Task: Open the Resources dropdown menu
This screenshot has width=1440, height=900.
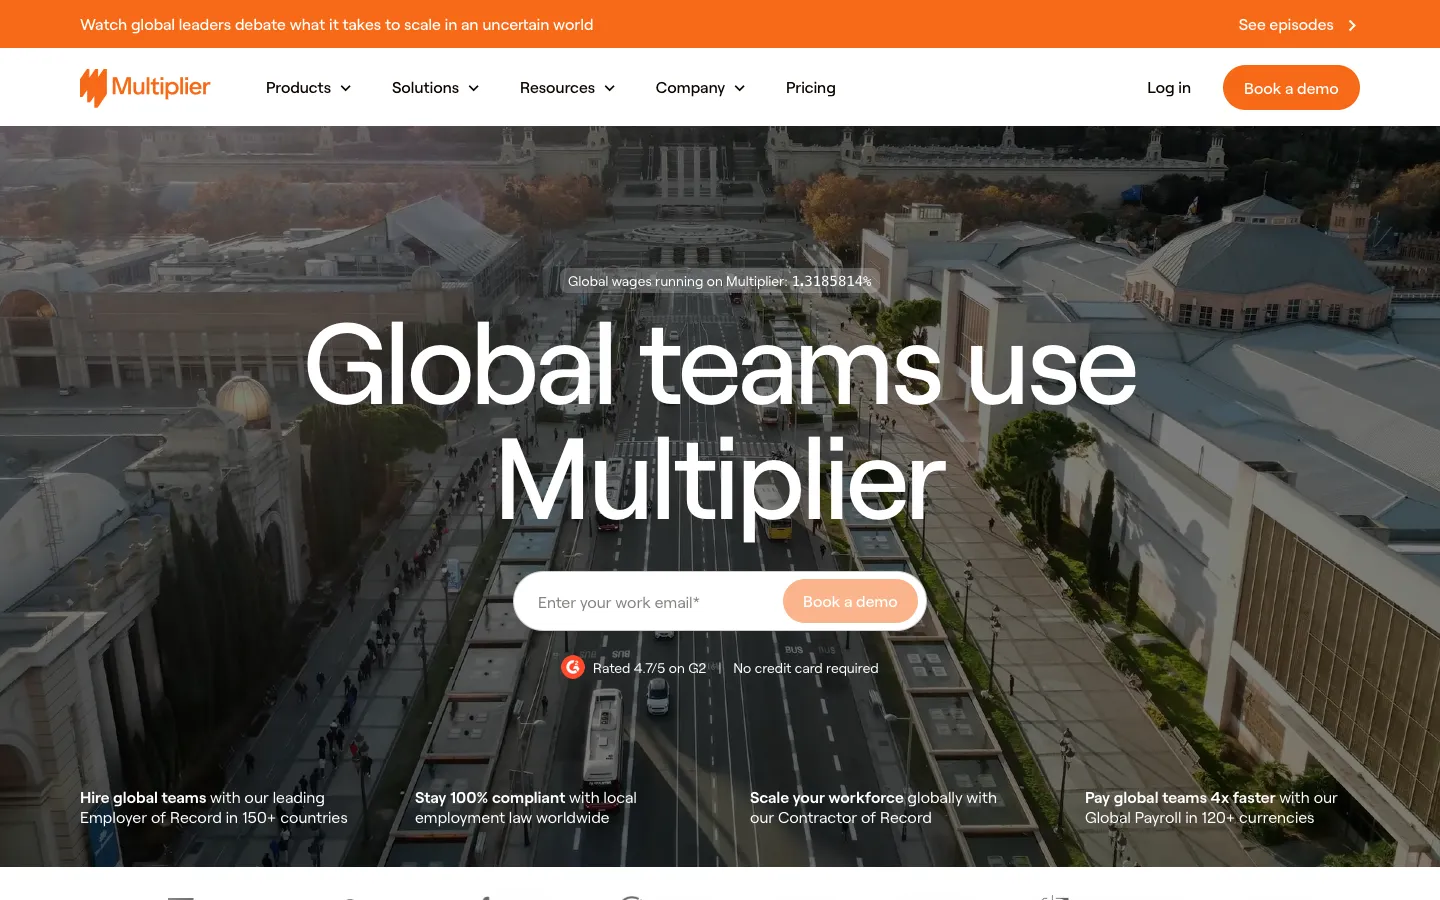Action: [567, 88]
